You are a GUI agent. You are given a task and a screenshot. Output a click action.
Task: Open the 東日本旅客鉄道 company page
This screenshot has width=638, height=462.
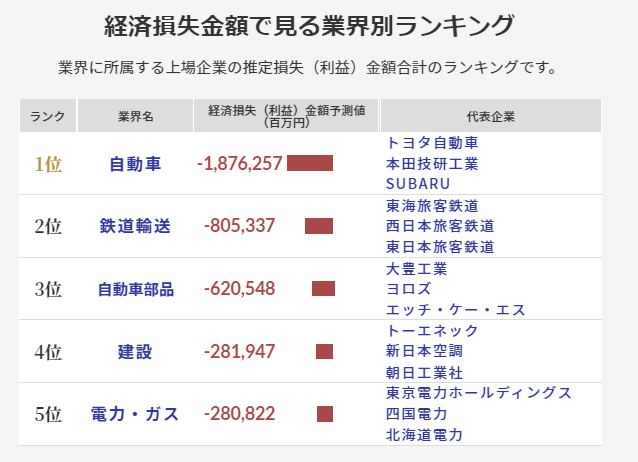pos(440,247)
